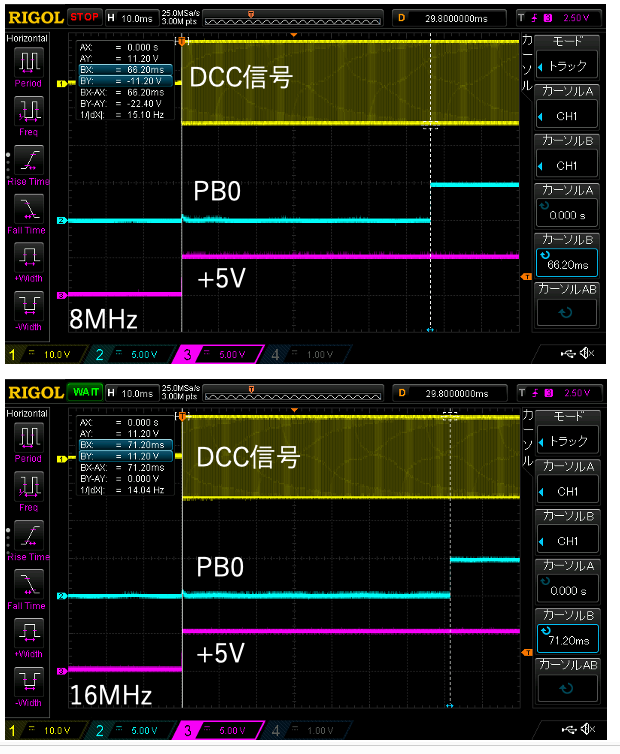Click the RIGOL logo beside the WAIT indicator
Viewport: 620px width, 754px height.
(x=36, y=393)
